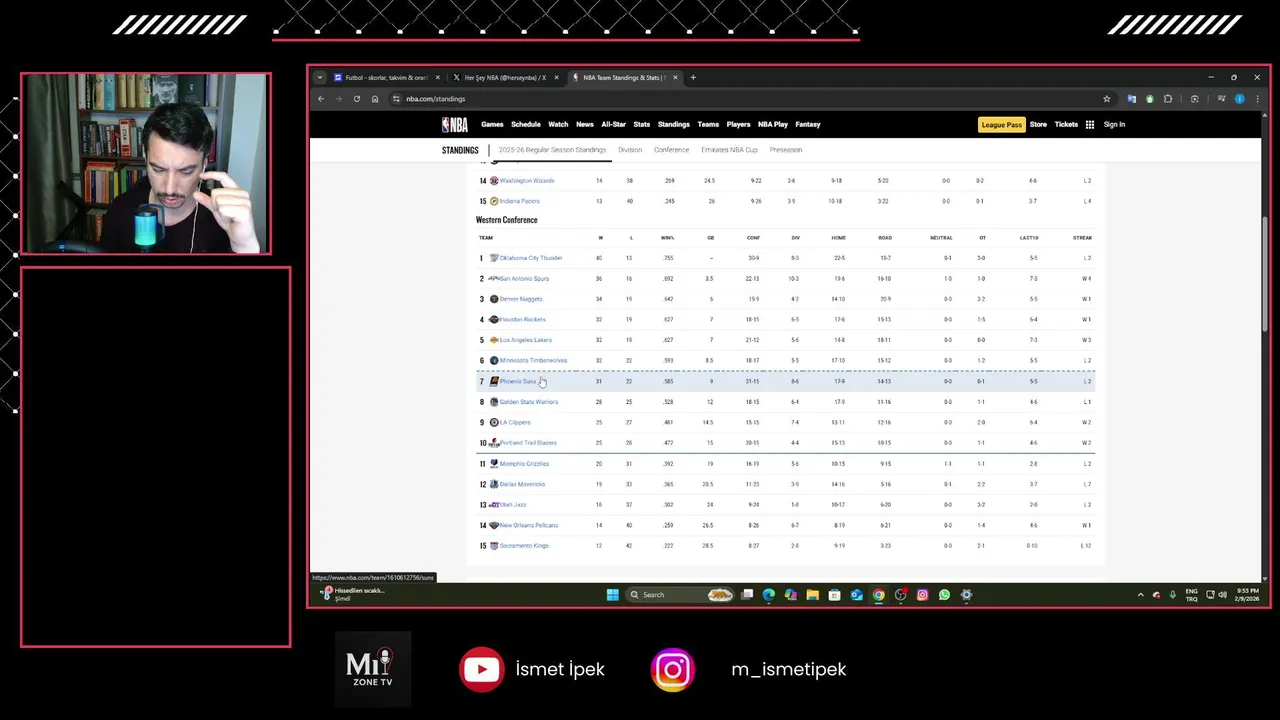Open Instagram from the taskbar
The width and height of the screenshot is (1280, 720).
[922, 595]
